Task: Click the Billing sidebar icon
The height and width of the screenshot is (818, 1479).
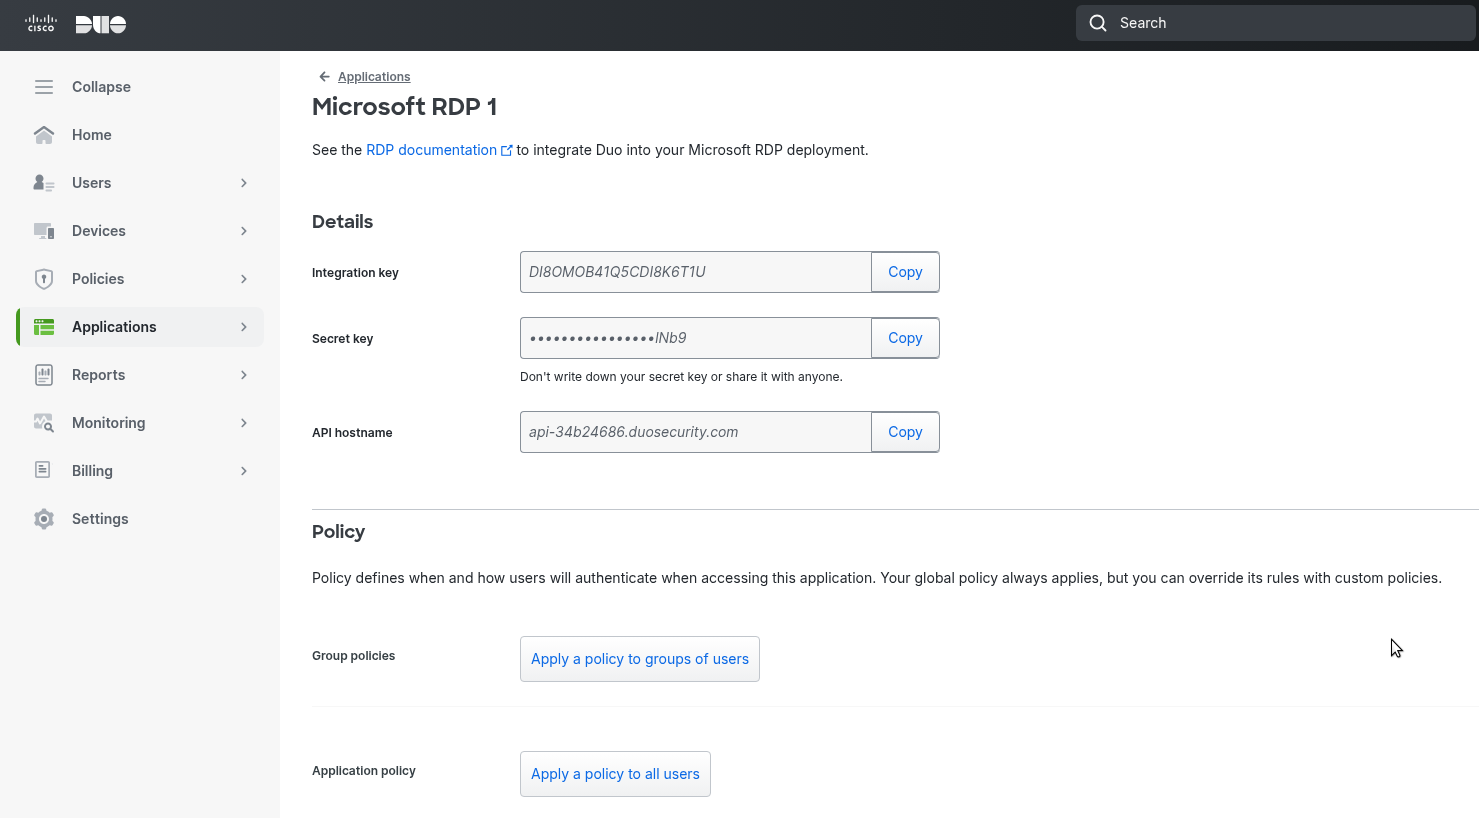Action: (43, 470)
